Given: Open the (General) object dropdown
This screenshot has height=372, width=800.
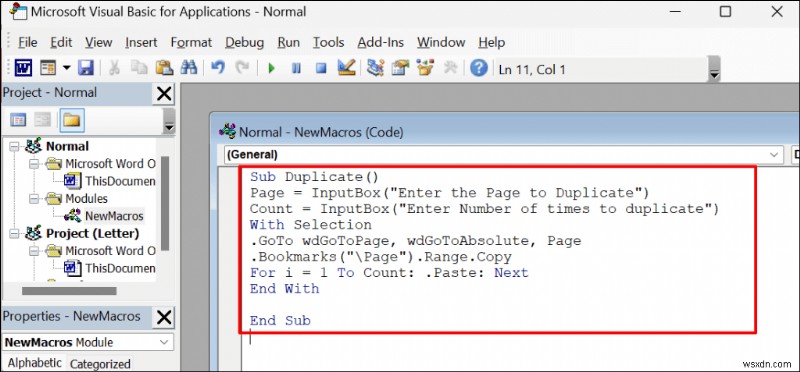Looking at the screenshot, I should click(x=774, y=154).
